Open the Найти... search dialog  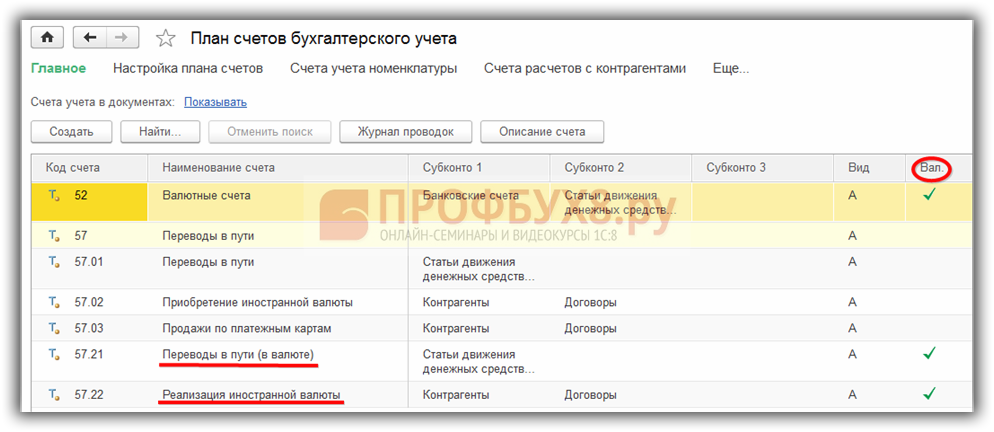160,132
